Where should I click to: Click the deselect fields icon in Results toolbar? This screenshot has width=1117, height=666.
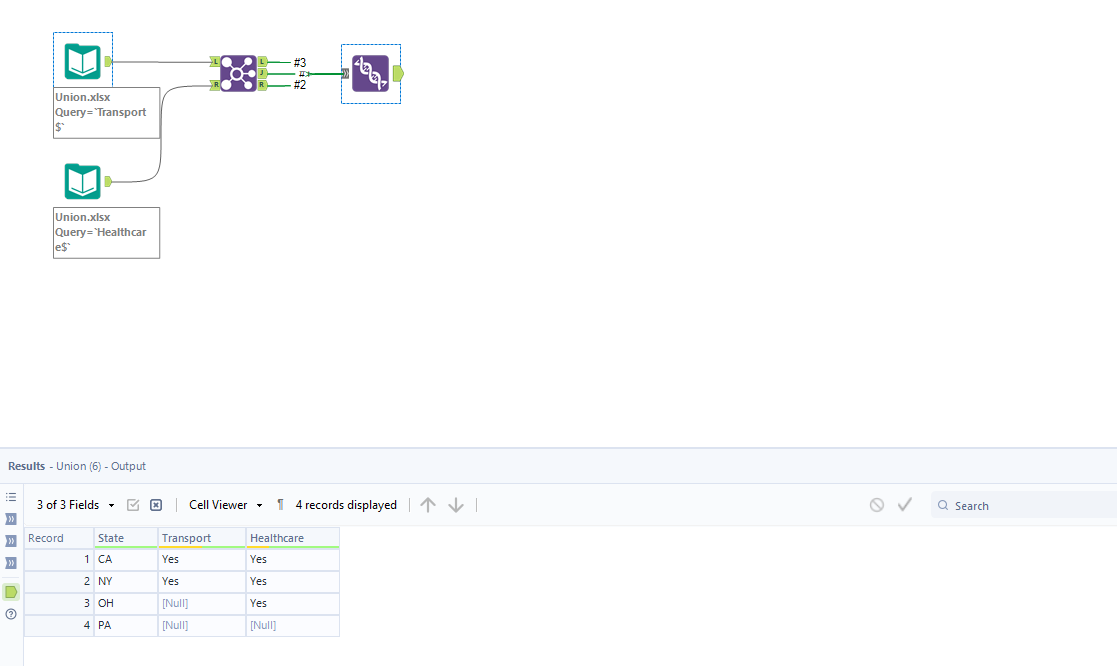click(x=155, y=505)
